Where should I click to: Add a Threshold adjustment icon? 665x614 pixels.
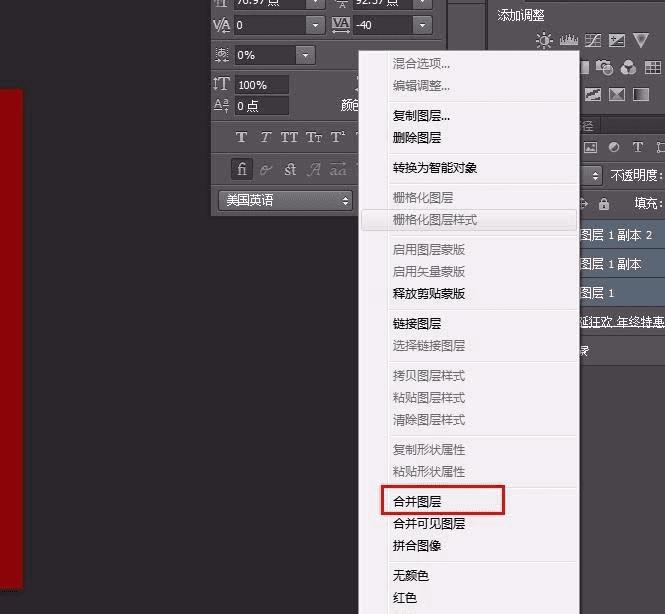[617, 94]
